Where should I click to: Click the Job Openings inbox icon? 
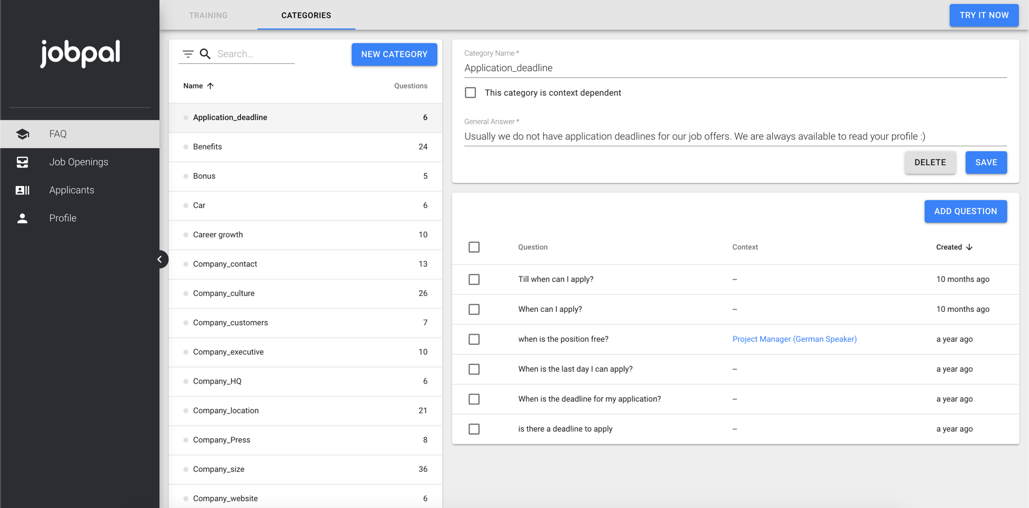22,162
